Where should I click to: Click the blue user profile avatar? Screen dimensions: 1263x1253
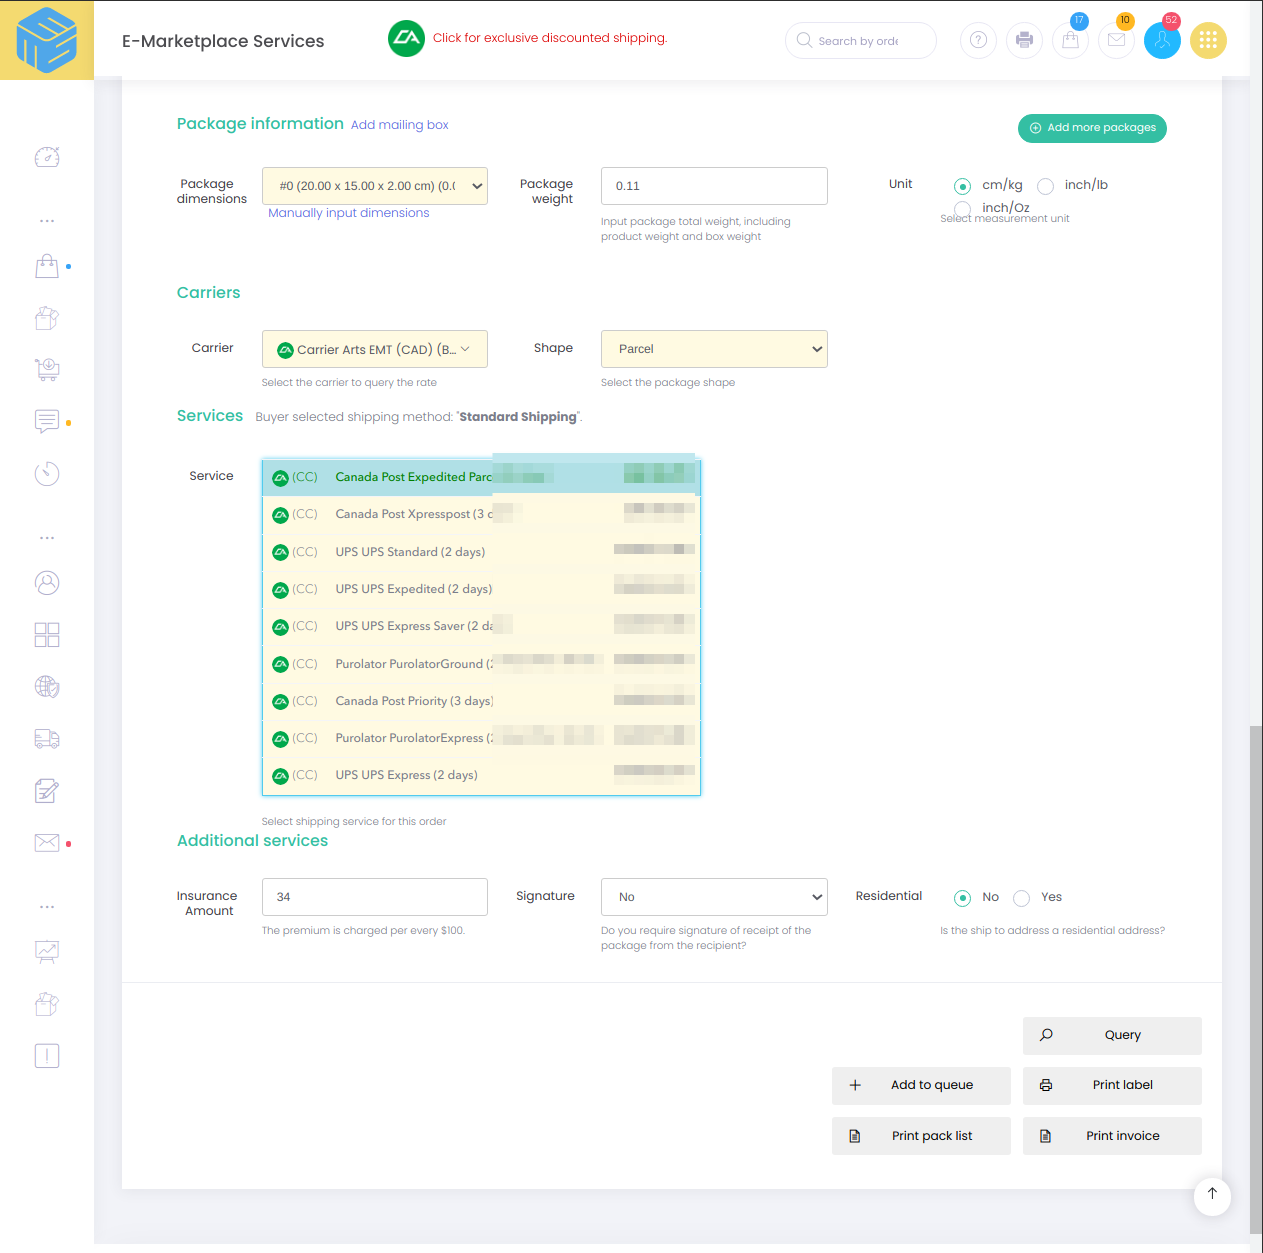1162,40
